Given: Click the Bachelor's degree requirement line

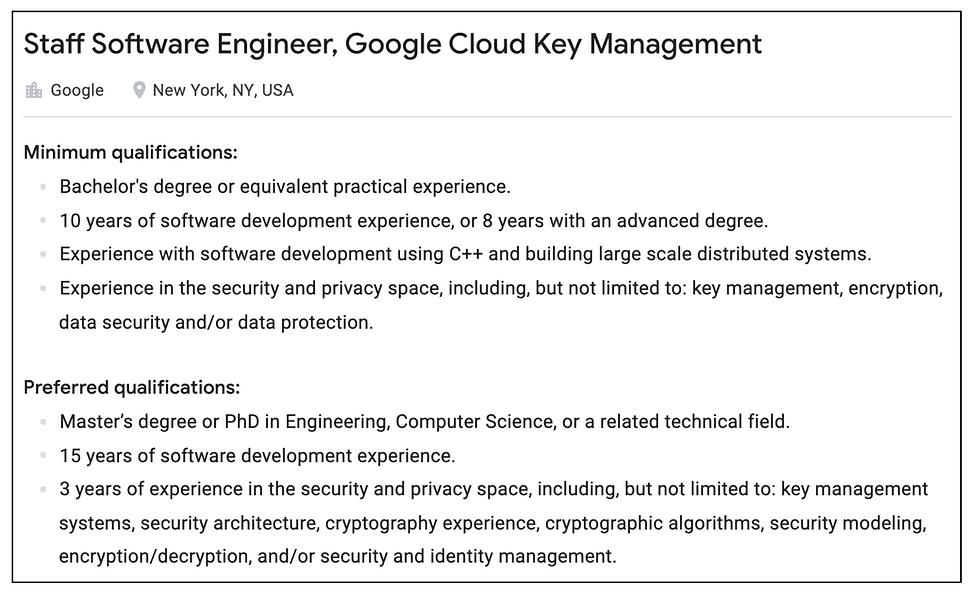Looking at the screenshot, I should (x=285, y=187).
